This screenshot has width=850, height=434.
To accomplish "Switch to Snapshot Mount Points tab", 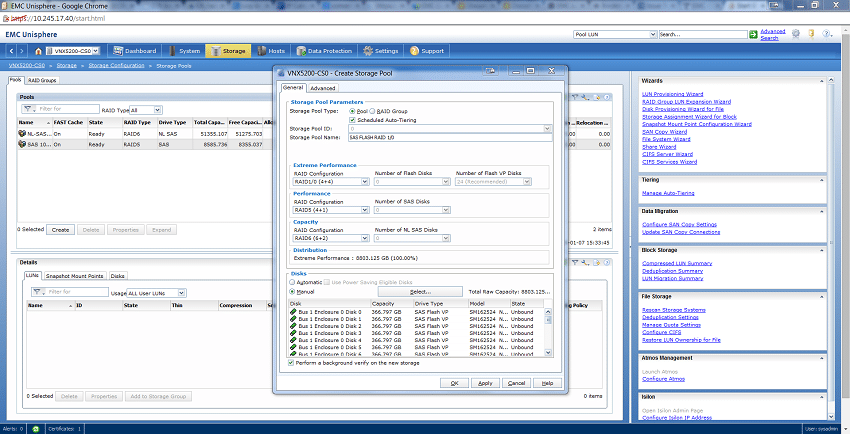I will 74,276.
